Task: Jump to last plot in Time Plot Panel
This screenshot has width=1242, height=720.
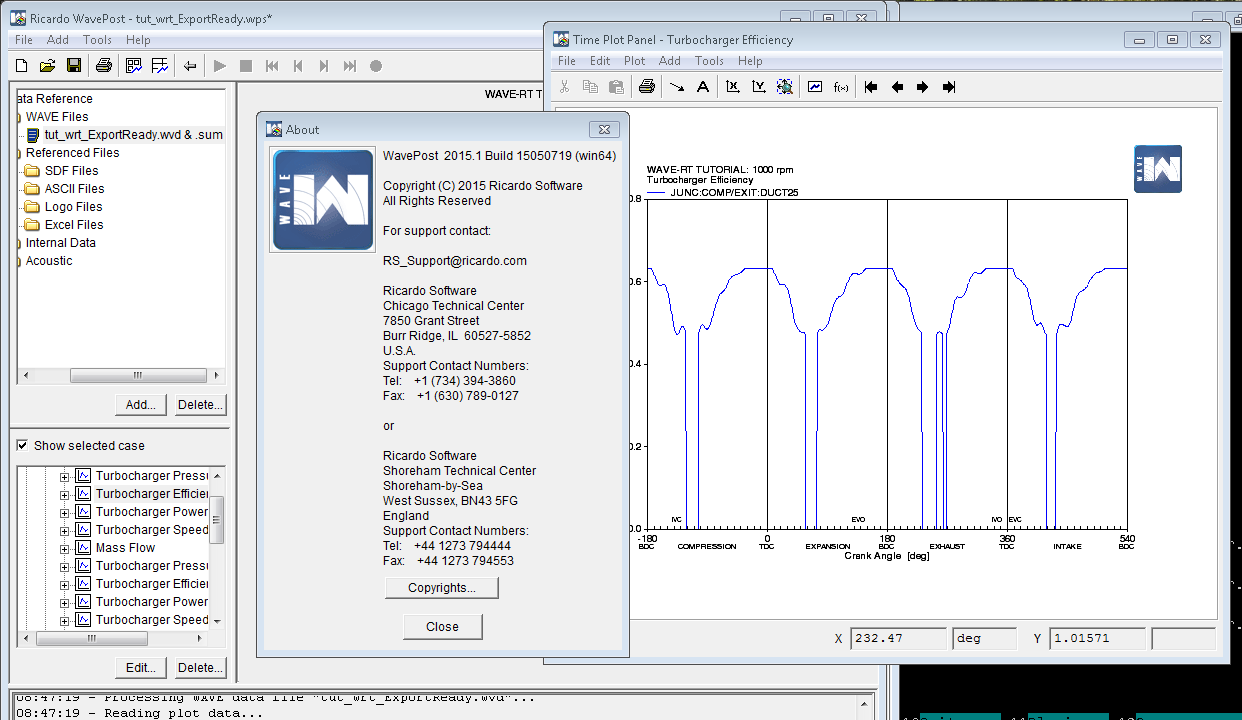Action: (x=949, y=87)
